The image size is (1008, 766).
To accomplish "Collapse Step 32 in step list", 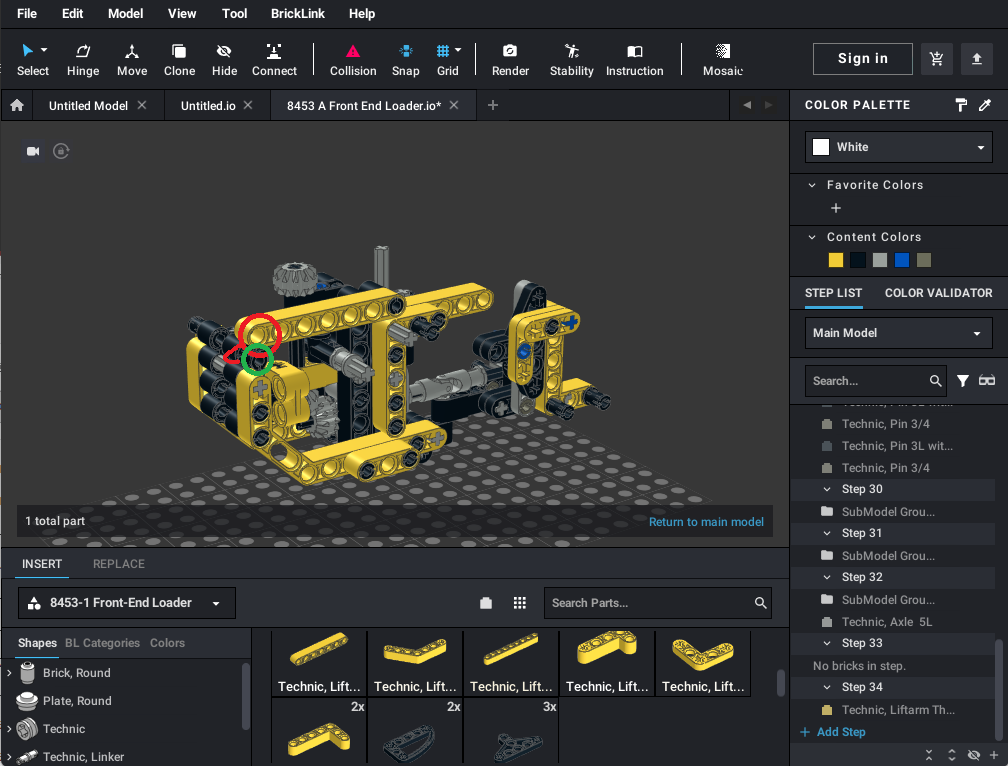I will [827, 577].
